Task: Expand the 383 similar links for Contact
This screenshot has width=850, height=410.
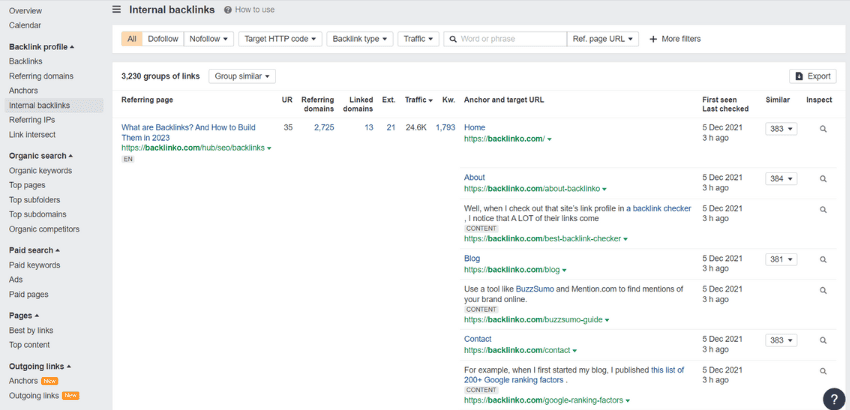Action: pos(781,341)
